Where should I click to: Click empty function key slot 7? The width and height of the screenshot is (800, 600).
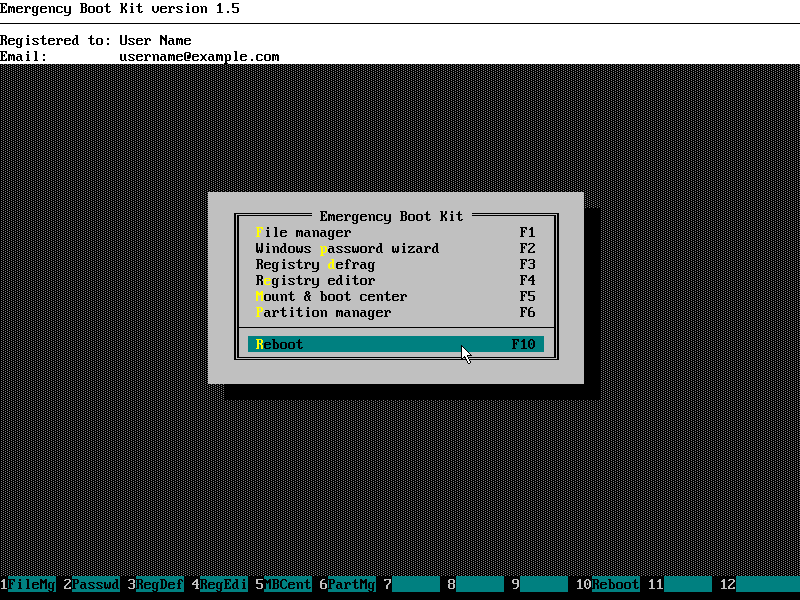[x=412, y=584]
